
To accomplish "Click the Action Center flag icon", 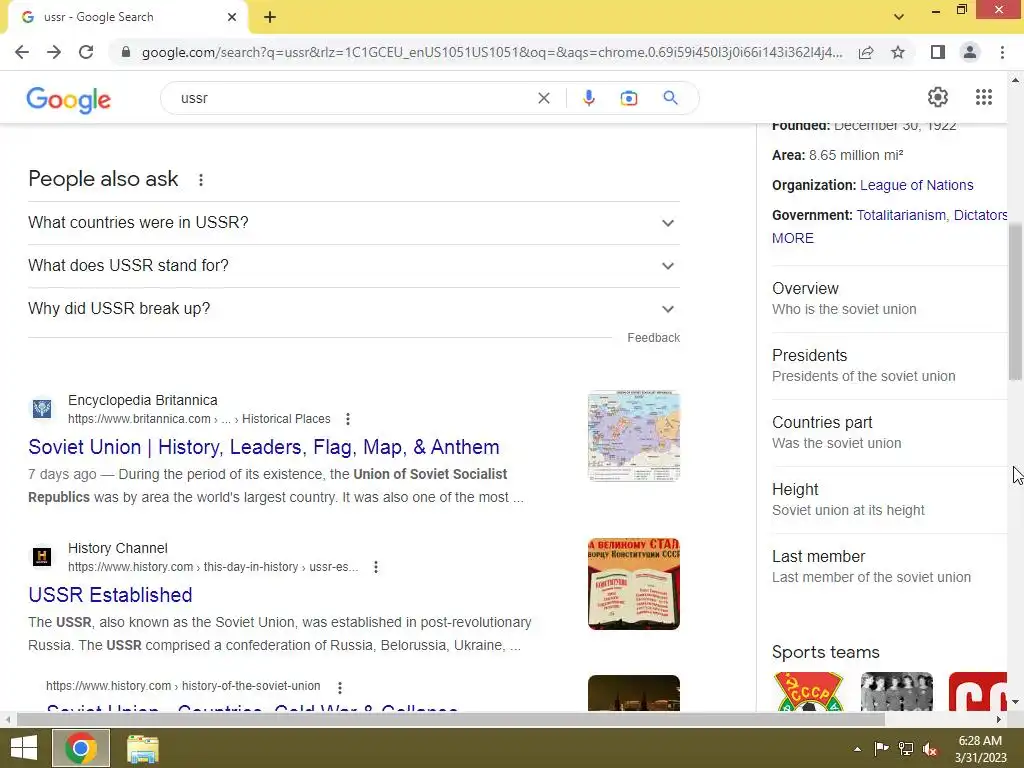I will click(881, 749).
